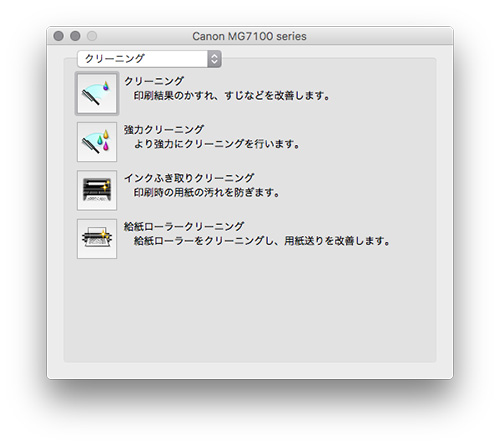This screenshot has height=446, width=500.
Task: Click the description 印刷結果のかすれ、すじなどを改善します。
Action: tap(232, 96)
